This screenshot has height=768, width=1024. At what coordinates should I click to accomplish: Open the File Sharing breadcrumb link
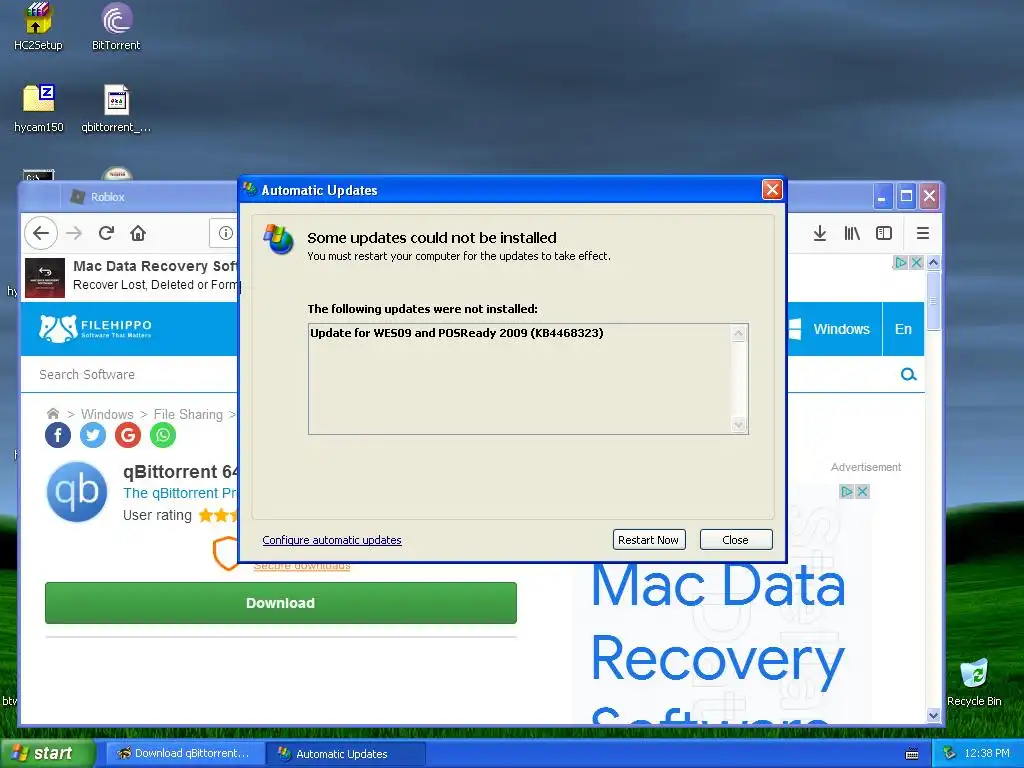pyautogui.click(x=188, y=414)
